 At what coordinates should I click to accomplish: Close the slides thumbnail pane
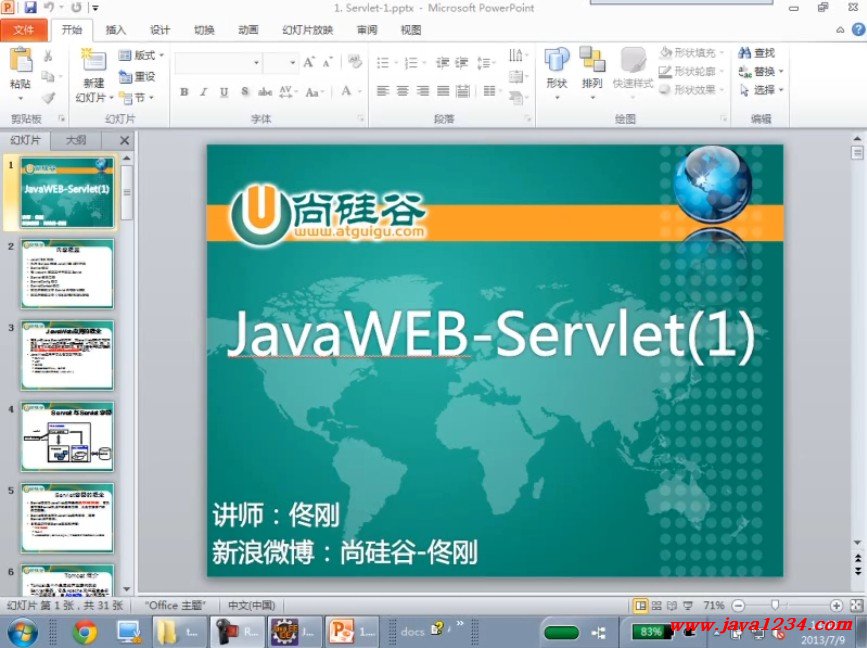tap(124, 140)
